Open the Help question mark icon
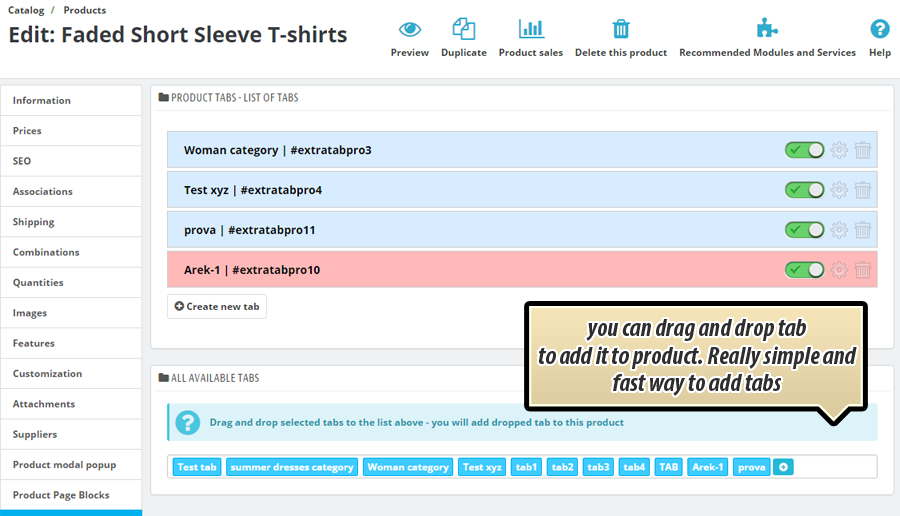The width and height of the screenshot is (900, 516). click(880, 28)
